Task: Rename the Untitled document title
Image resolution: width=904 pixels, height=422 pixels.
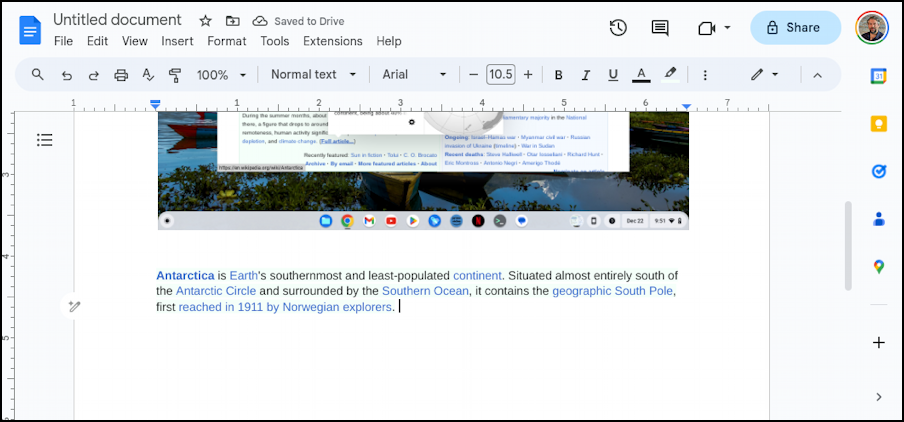Action: coord(118,20)
